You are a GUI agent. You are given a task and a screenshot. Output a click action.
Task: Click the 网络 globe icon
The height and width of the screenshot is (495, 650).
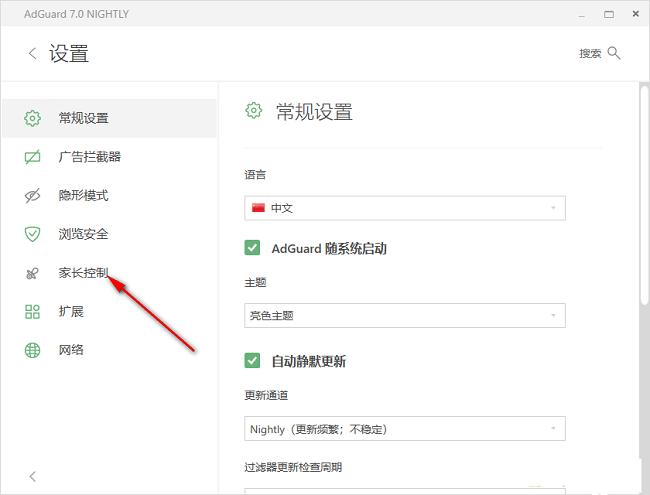(x=32, y=350)
